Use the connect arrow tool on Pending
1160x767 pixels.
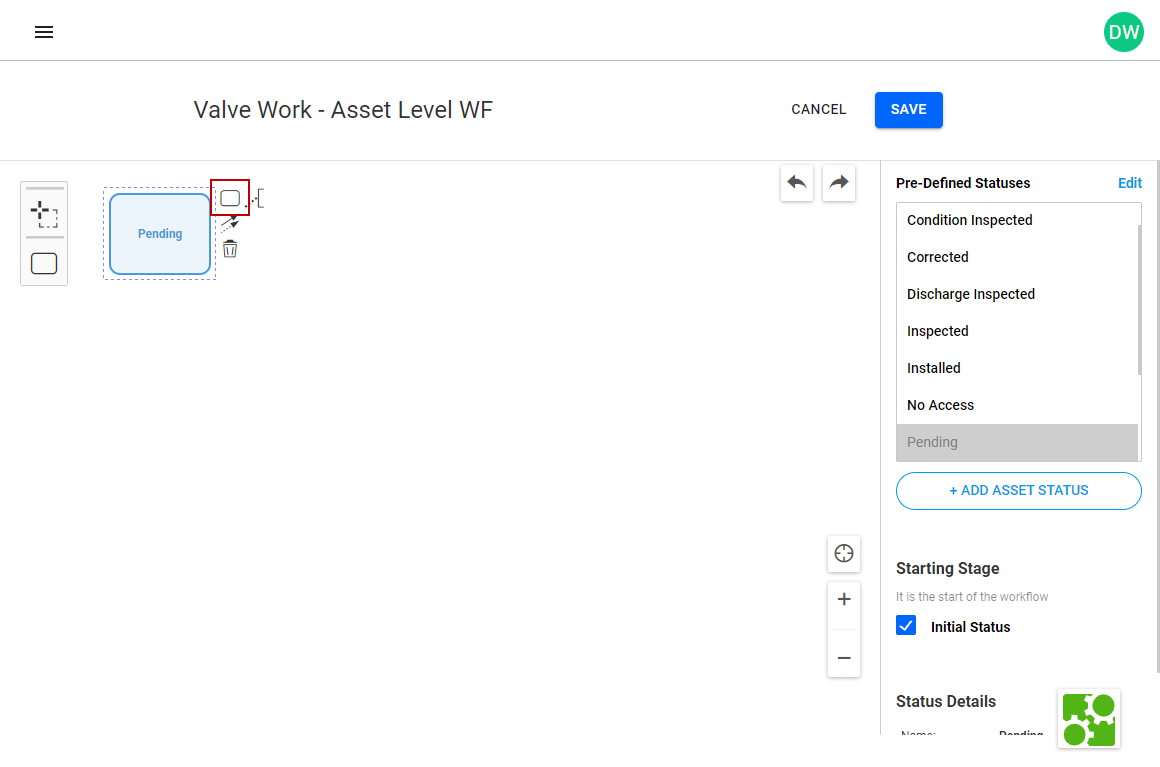[x=229, y=223]
